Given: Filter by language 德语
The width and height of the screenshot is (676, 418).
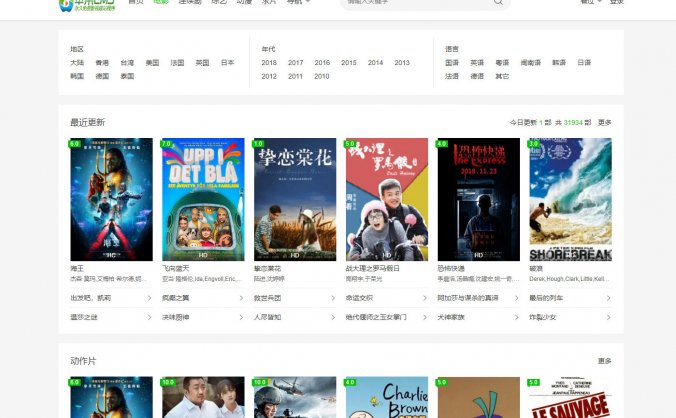Looking at the screenshot, I should (x=477, y=76).
